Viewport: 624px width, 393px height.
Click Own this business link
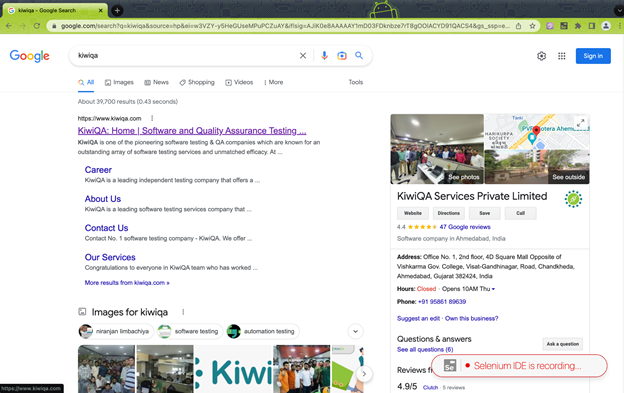coord(472,319)
